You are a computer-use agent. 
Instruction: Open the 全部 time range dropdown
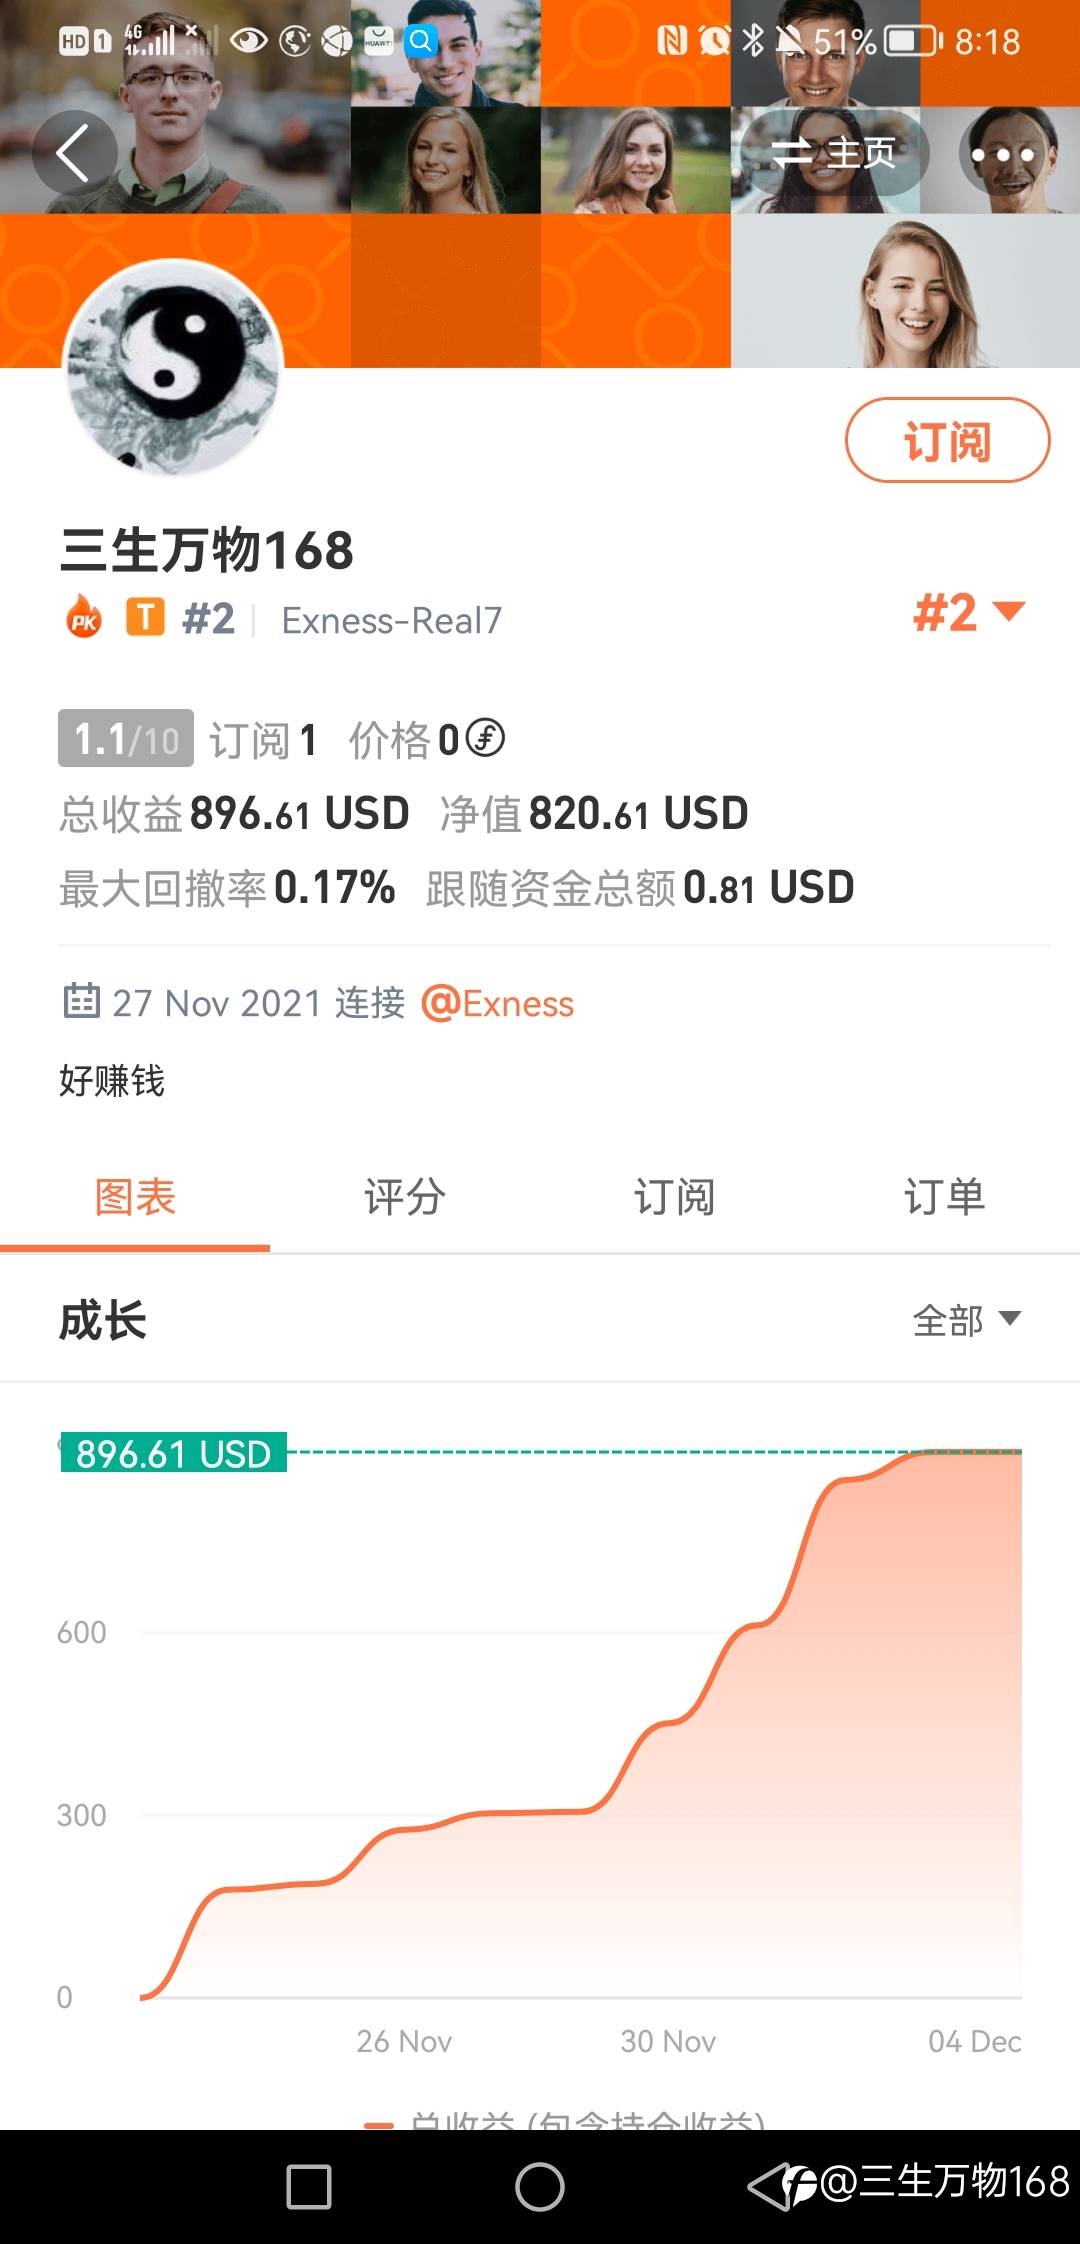coord(966,1320)
